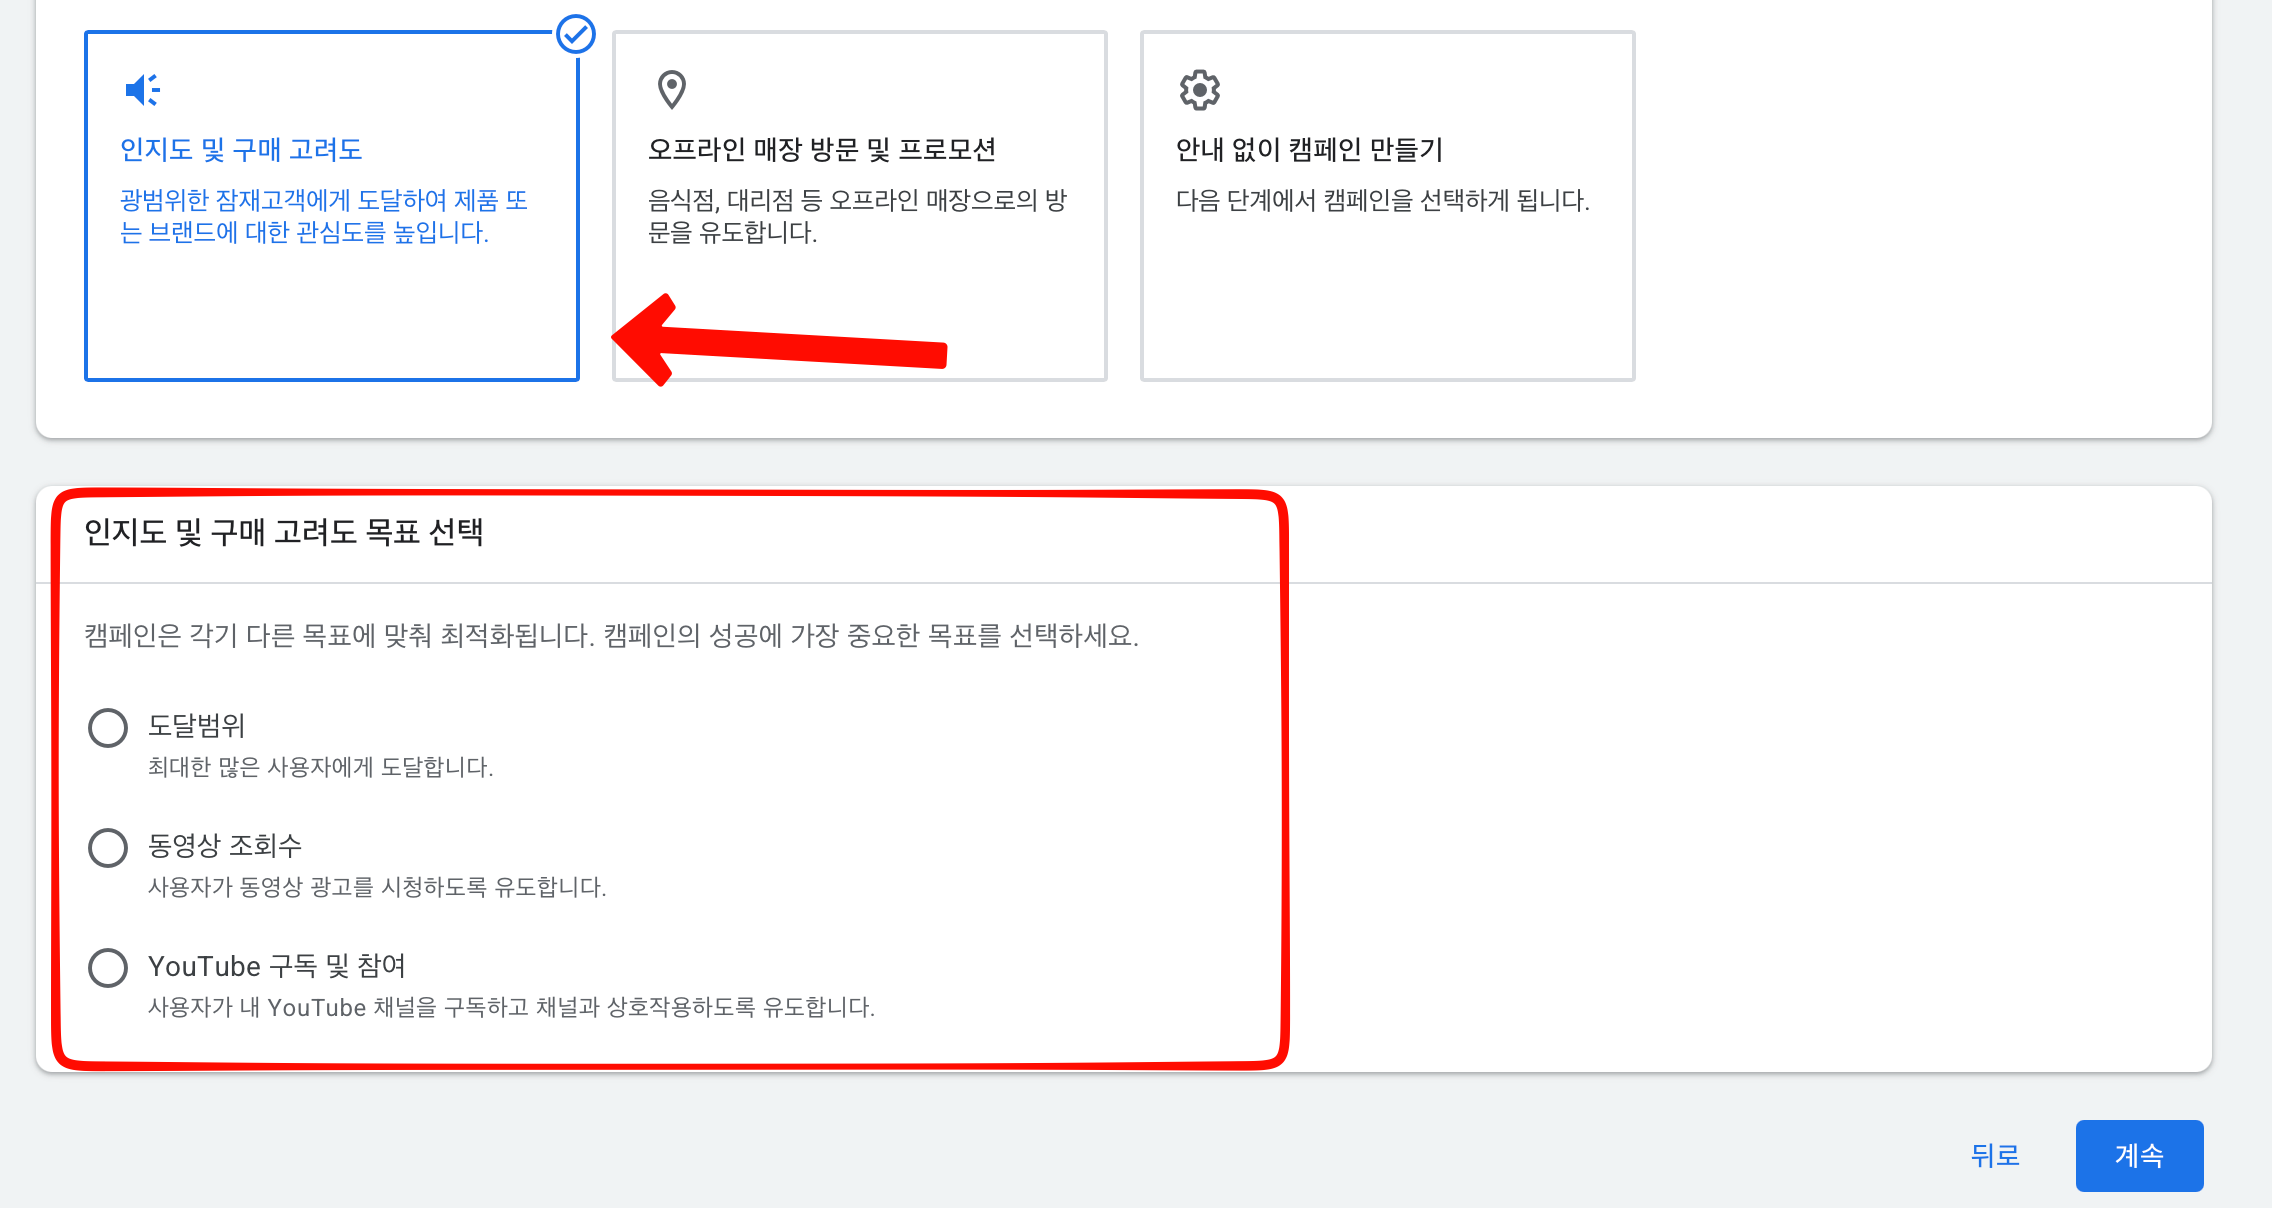Go back with the 뒤로 link
2272x1208 pixels.
click(x=1995, y=1156)
